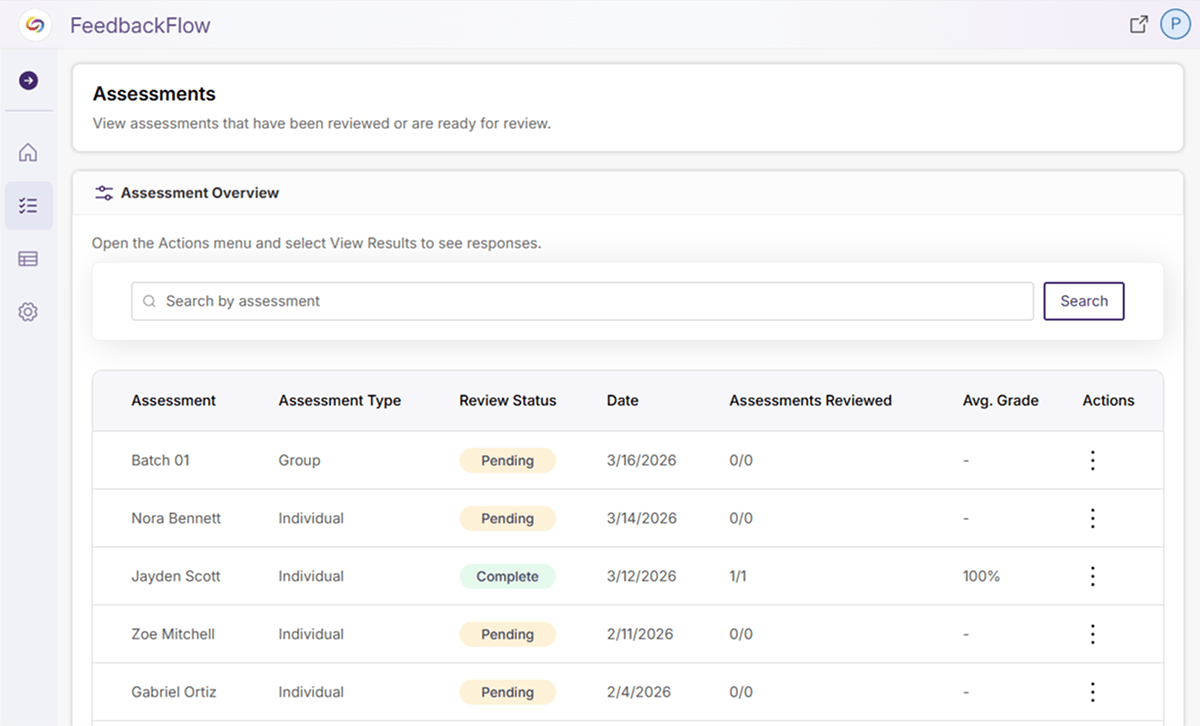Screen dimensions: 1200x726
Task: Open the table view sidebar icon
Action: pyautogui.click(x=28, y=259)
